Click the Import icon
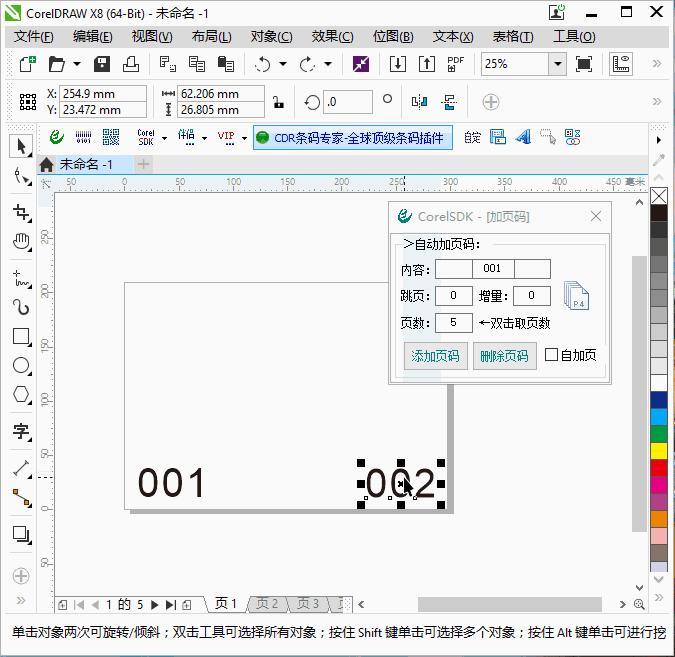 point(397,64)
